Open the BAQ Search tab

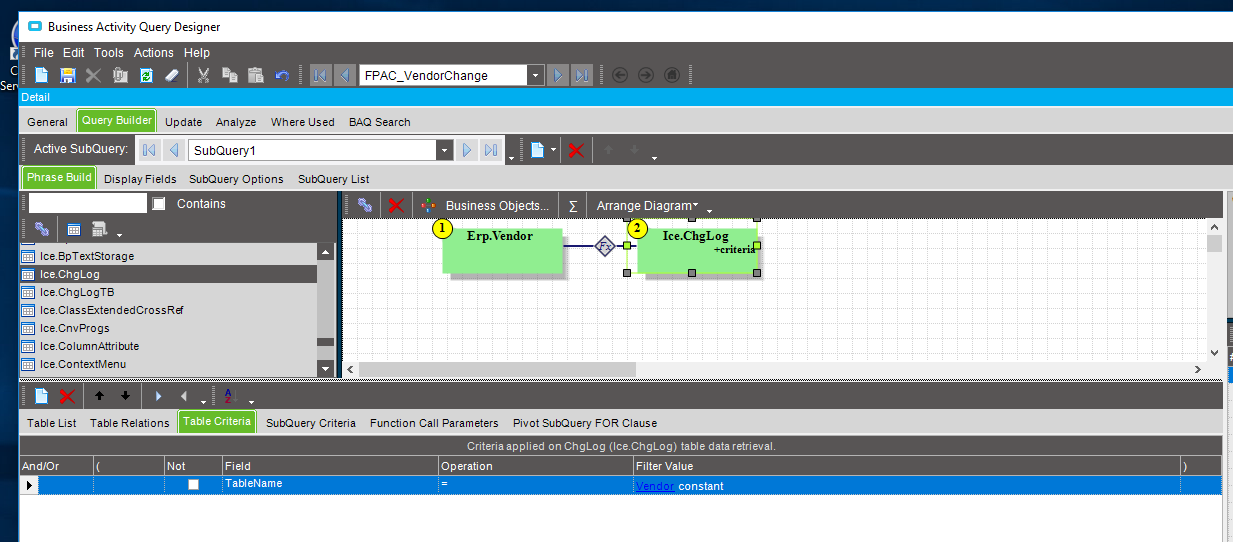(x=379, y=122)
